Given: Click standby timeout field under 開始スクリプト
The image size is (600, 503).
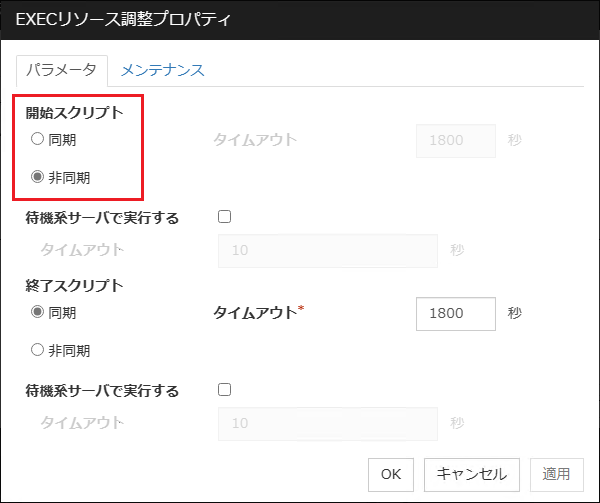Looking at the screenshot, I should 327,250.
